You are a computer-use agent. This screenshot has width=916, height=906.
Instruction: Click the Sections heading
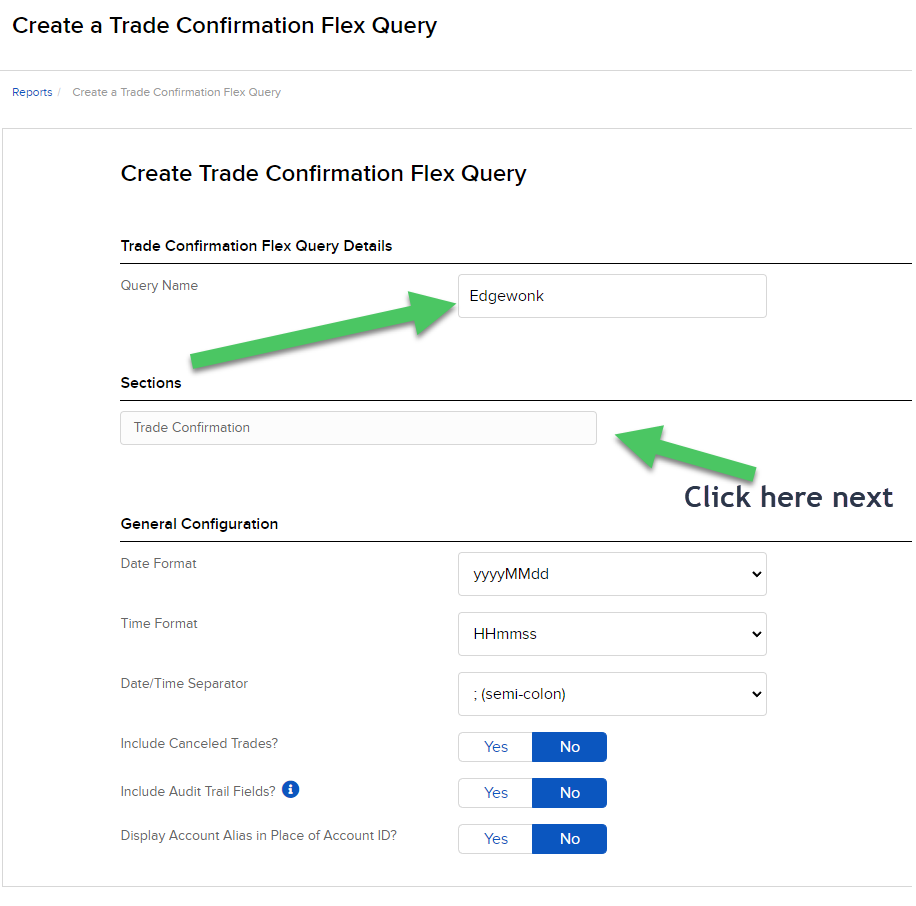tap(151, 383)
